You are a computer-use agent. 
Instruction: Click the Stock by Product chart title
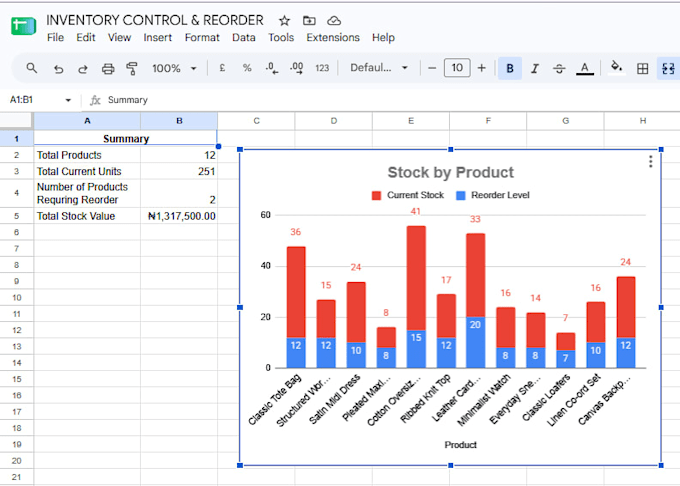click(x=451, y=173)
